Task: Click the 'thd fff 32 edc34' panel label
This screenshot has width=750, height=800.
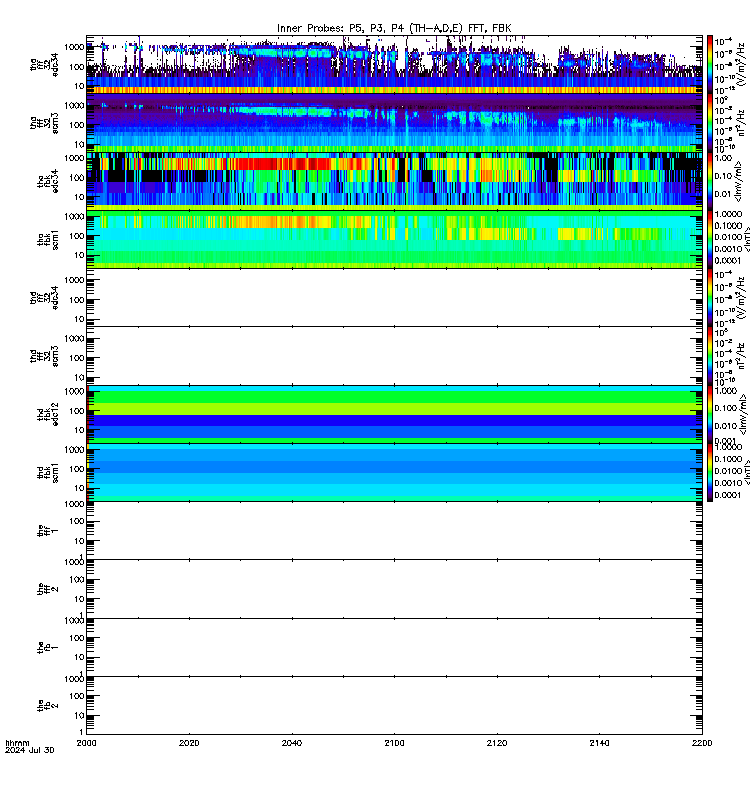Action: (44, 297)
